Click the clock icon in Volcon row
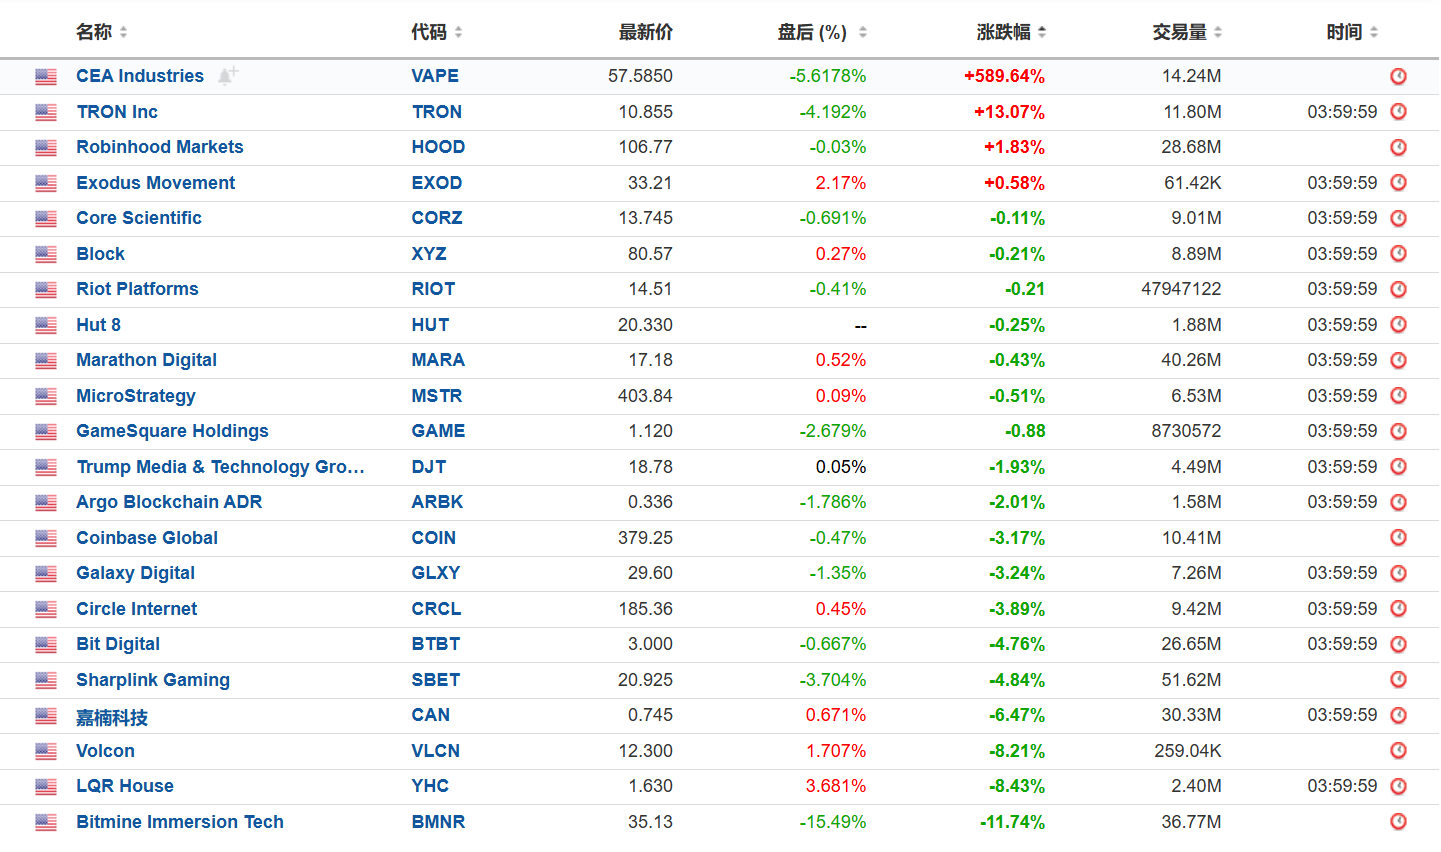Viewport: 1441px width, 852px height. coord(1398,751)
